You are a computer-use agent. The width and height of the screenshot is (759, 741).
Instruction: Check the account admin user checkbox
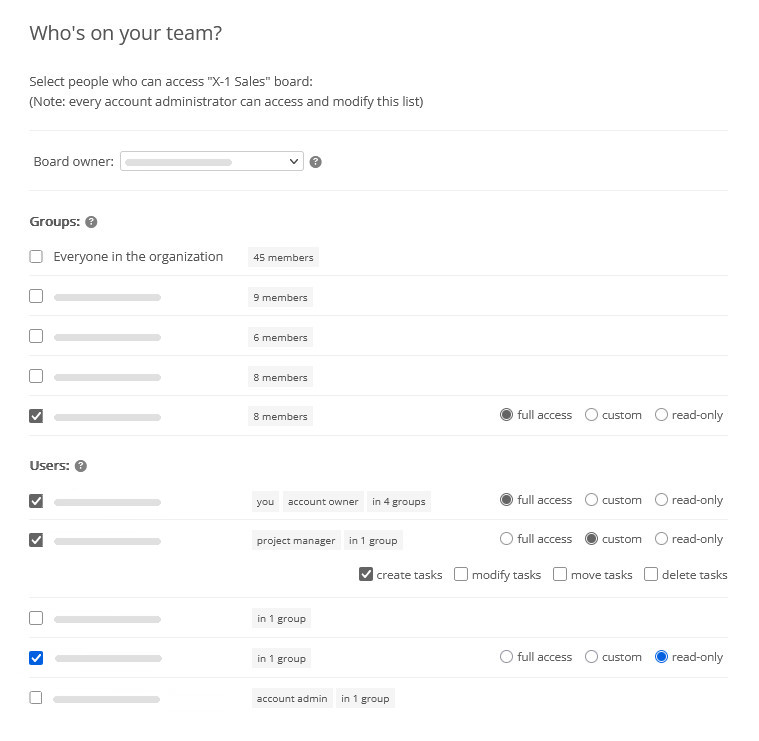[36, 697]
